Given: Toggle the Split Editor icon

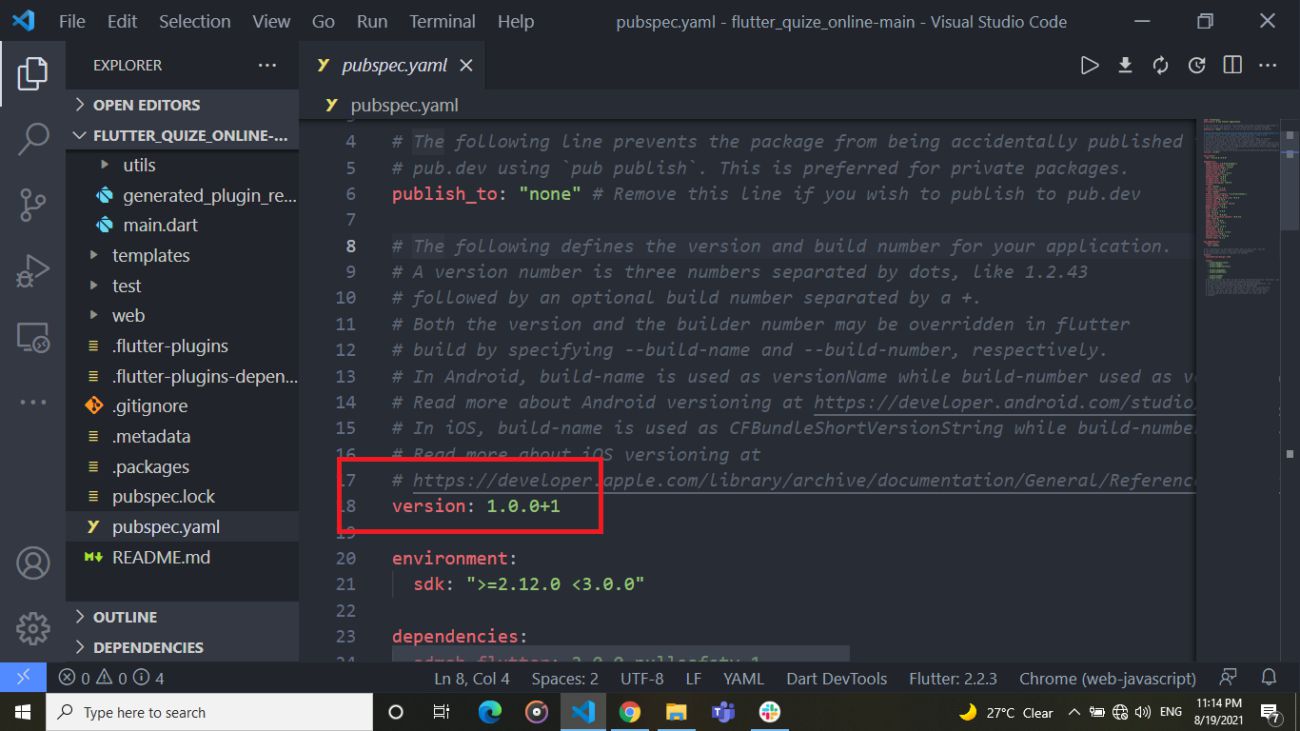Looking at the screenshot, I should 1232,65.
